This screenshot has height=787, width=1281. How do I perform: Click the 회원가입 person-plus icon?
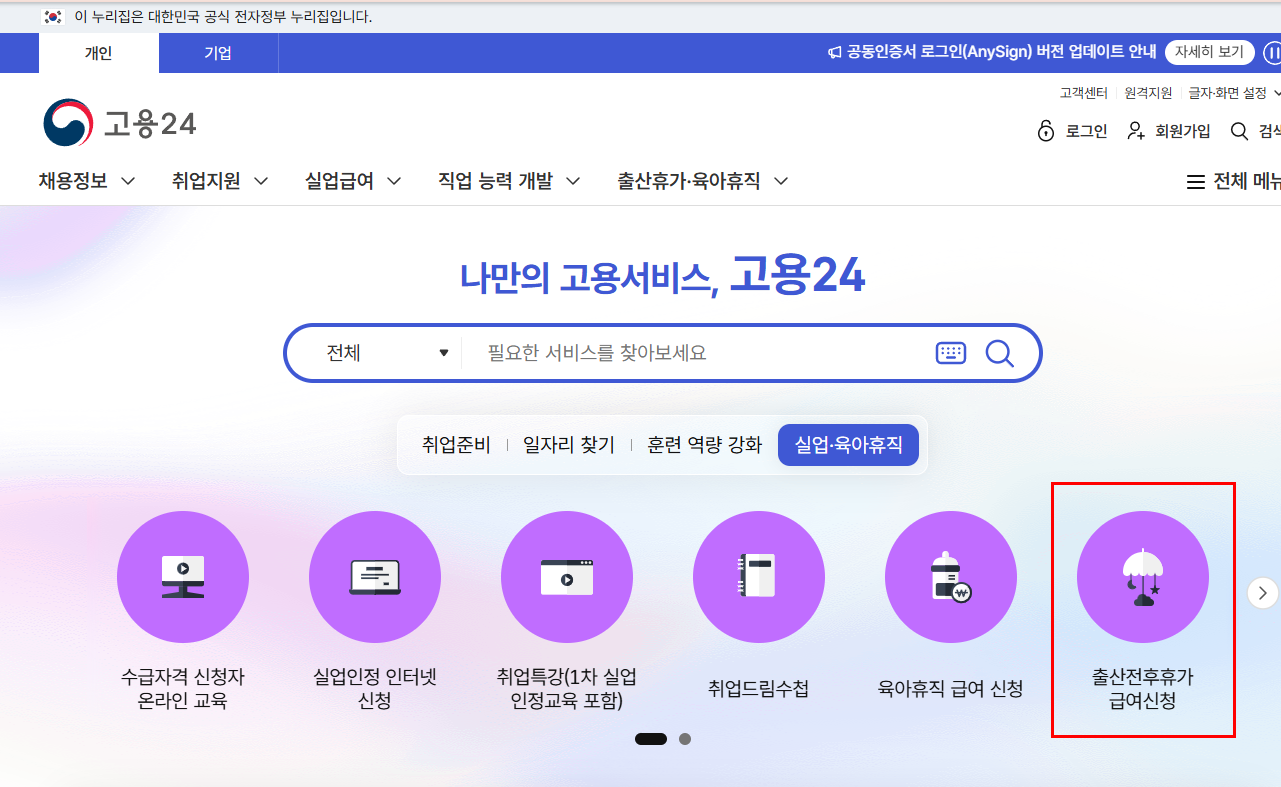1136,131
